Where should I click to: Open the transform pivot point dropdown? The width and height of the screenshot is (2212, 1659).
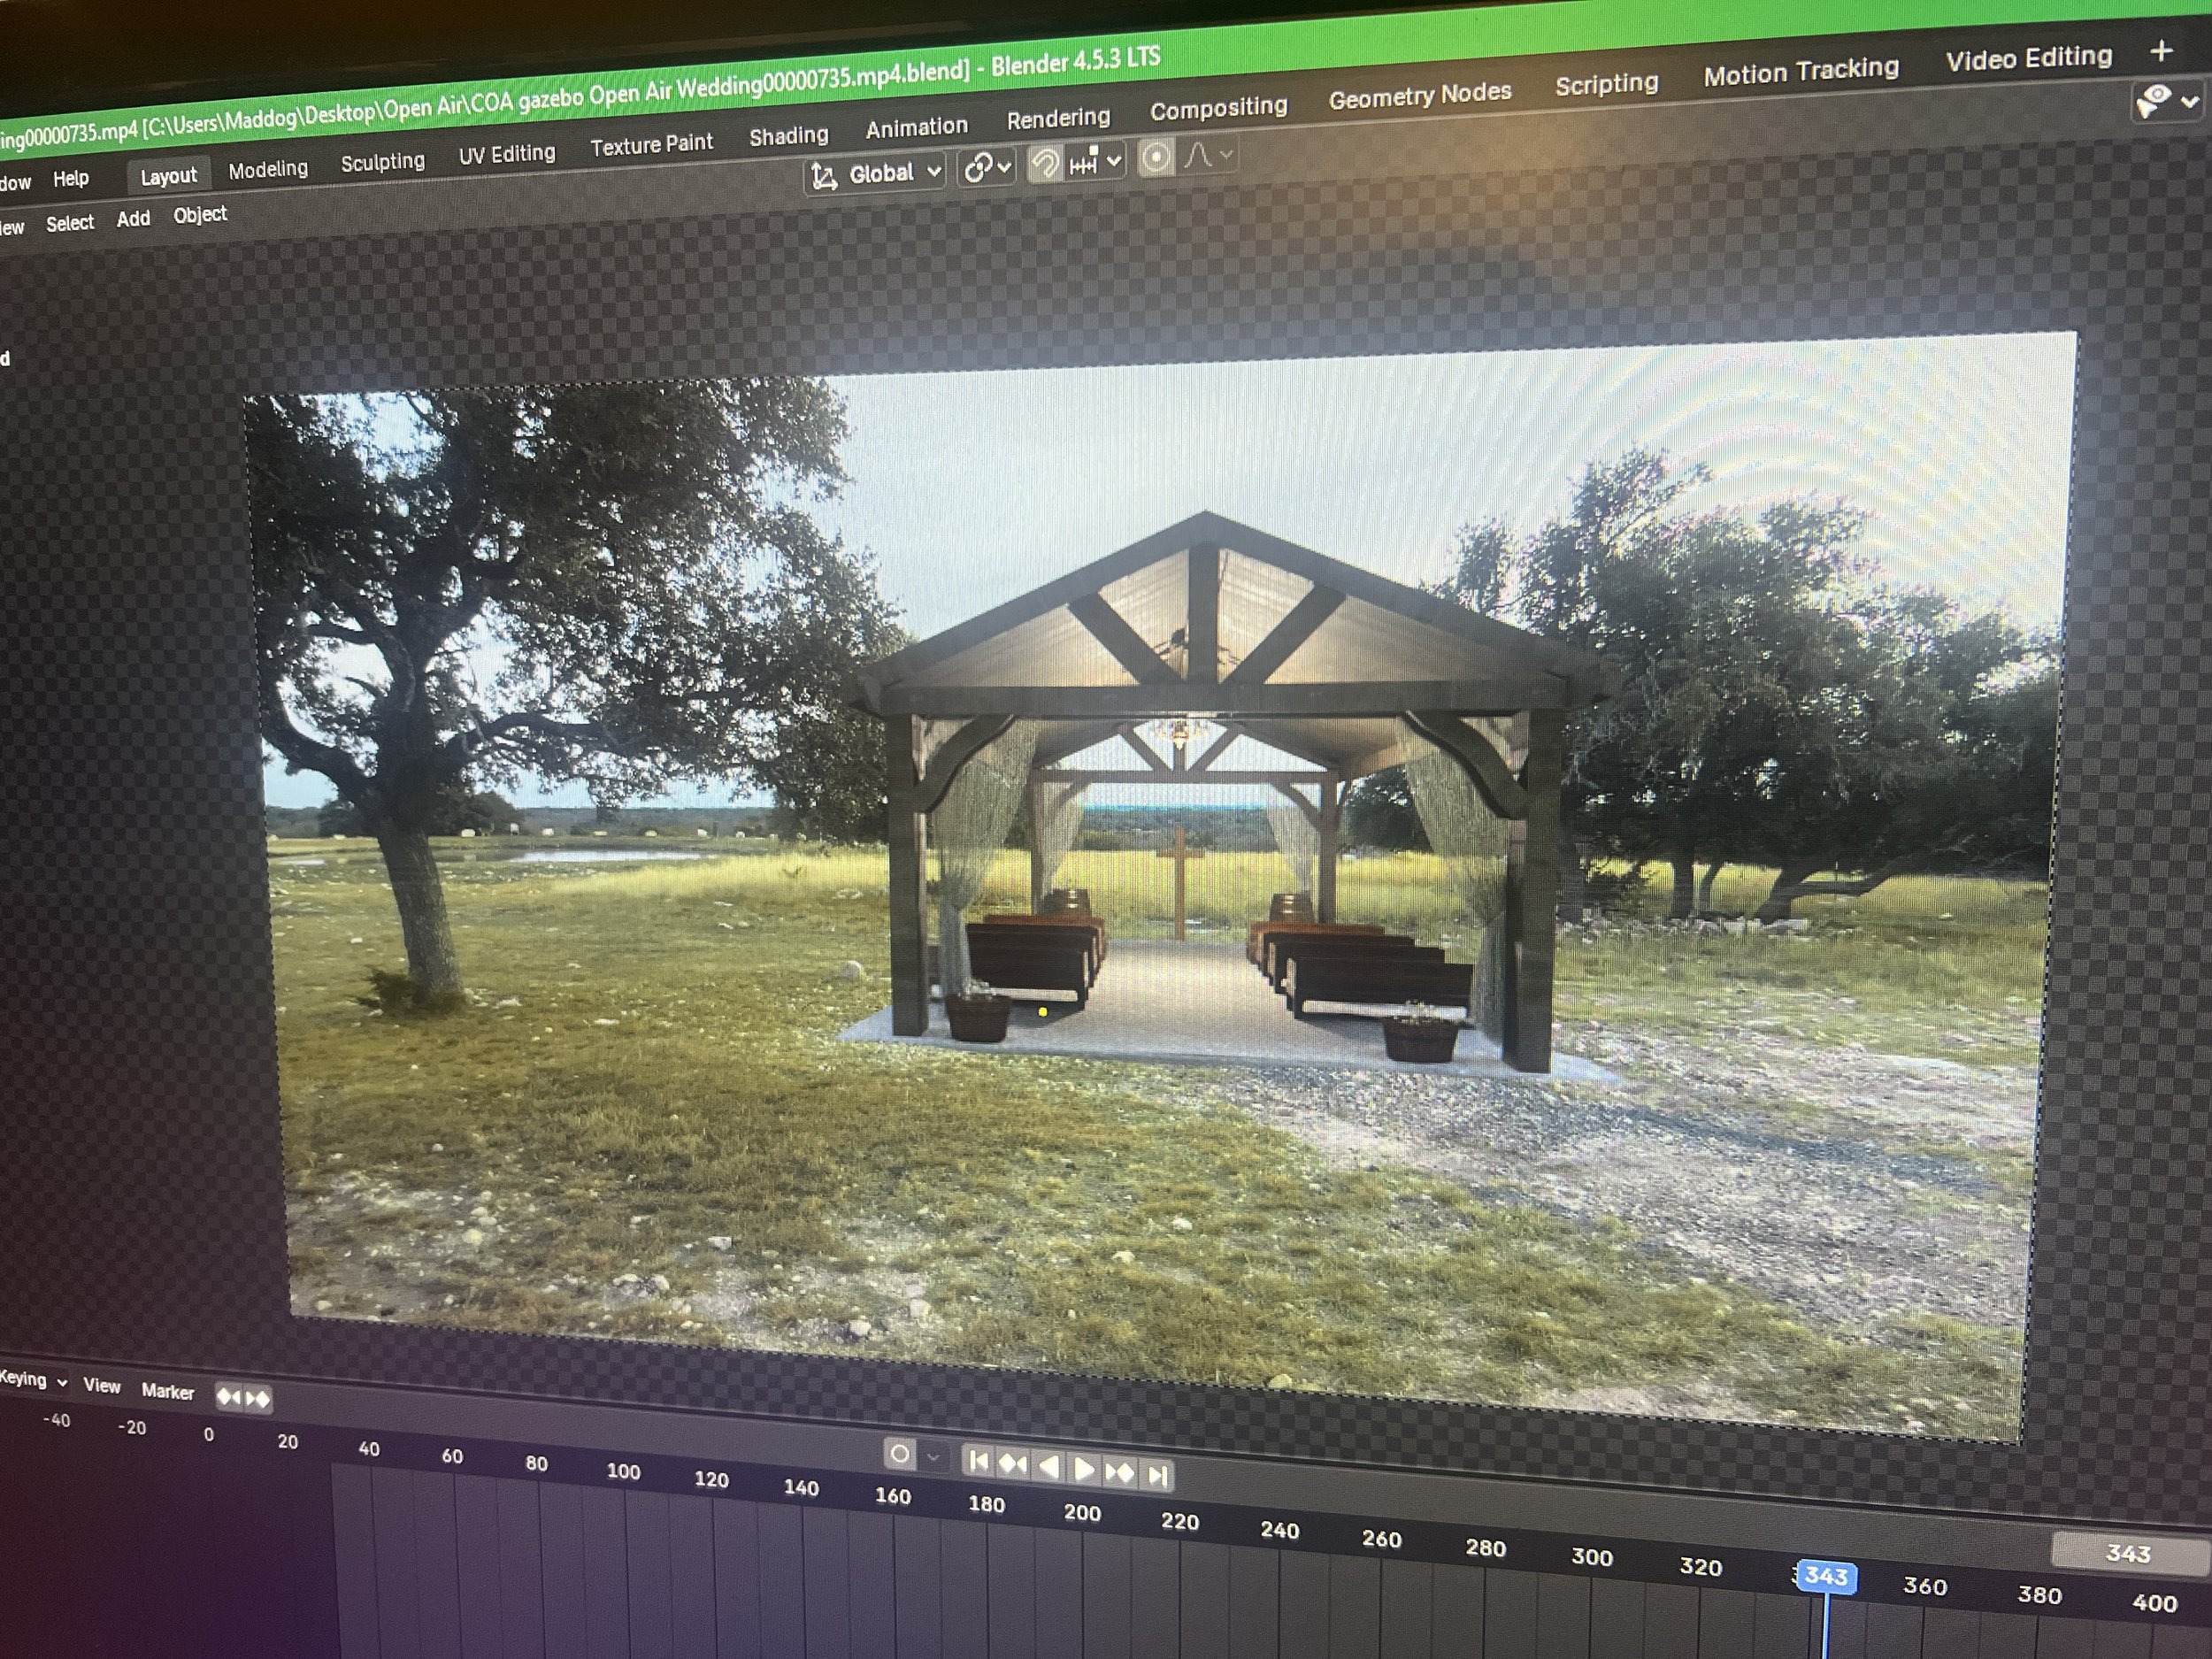click(986, 167)
